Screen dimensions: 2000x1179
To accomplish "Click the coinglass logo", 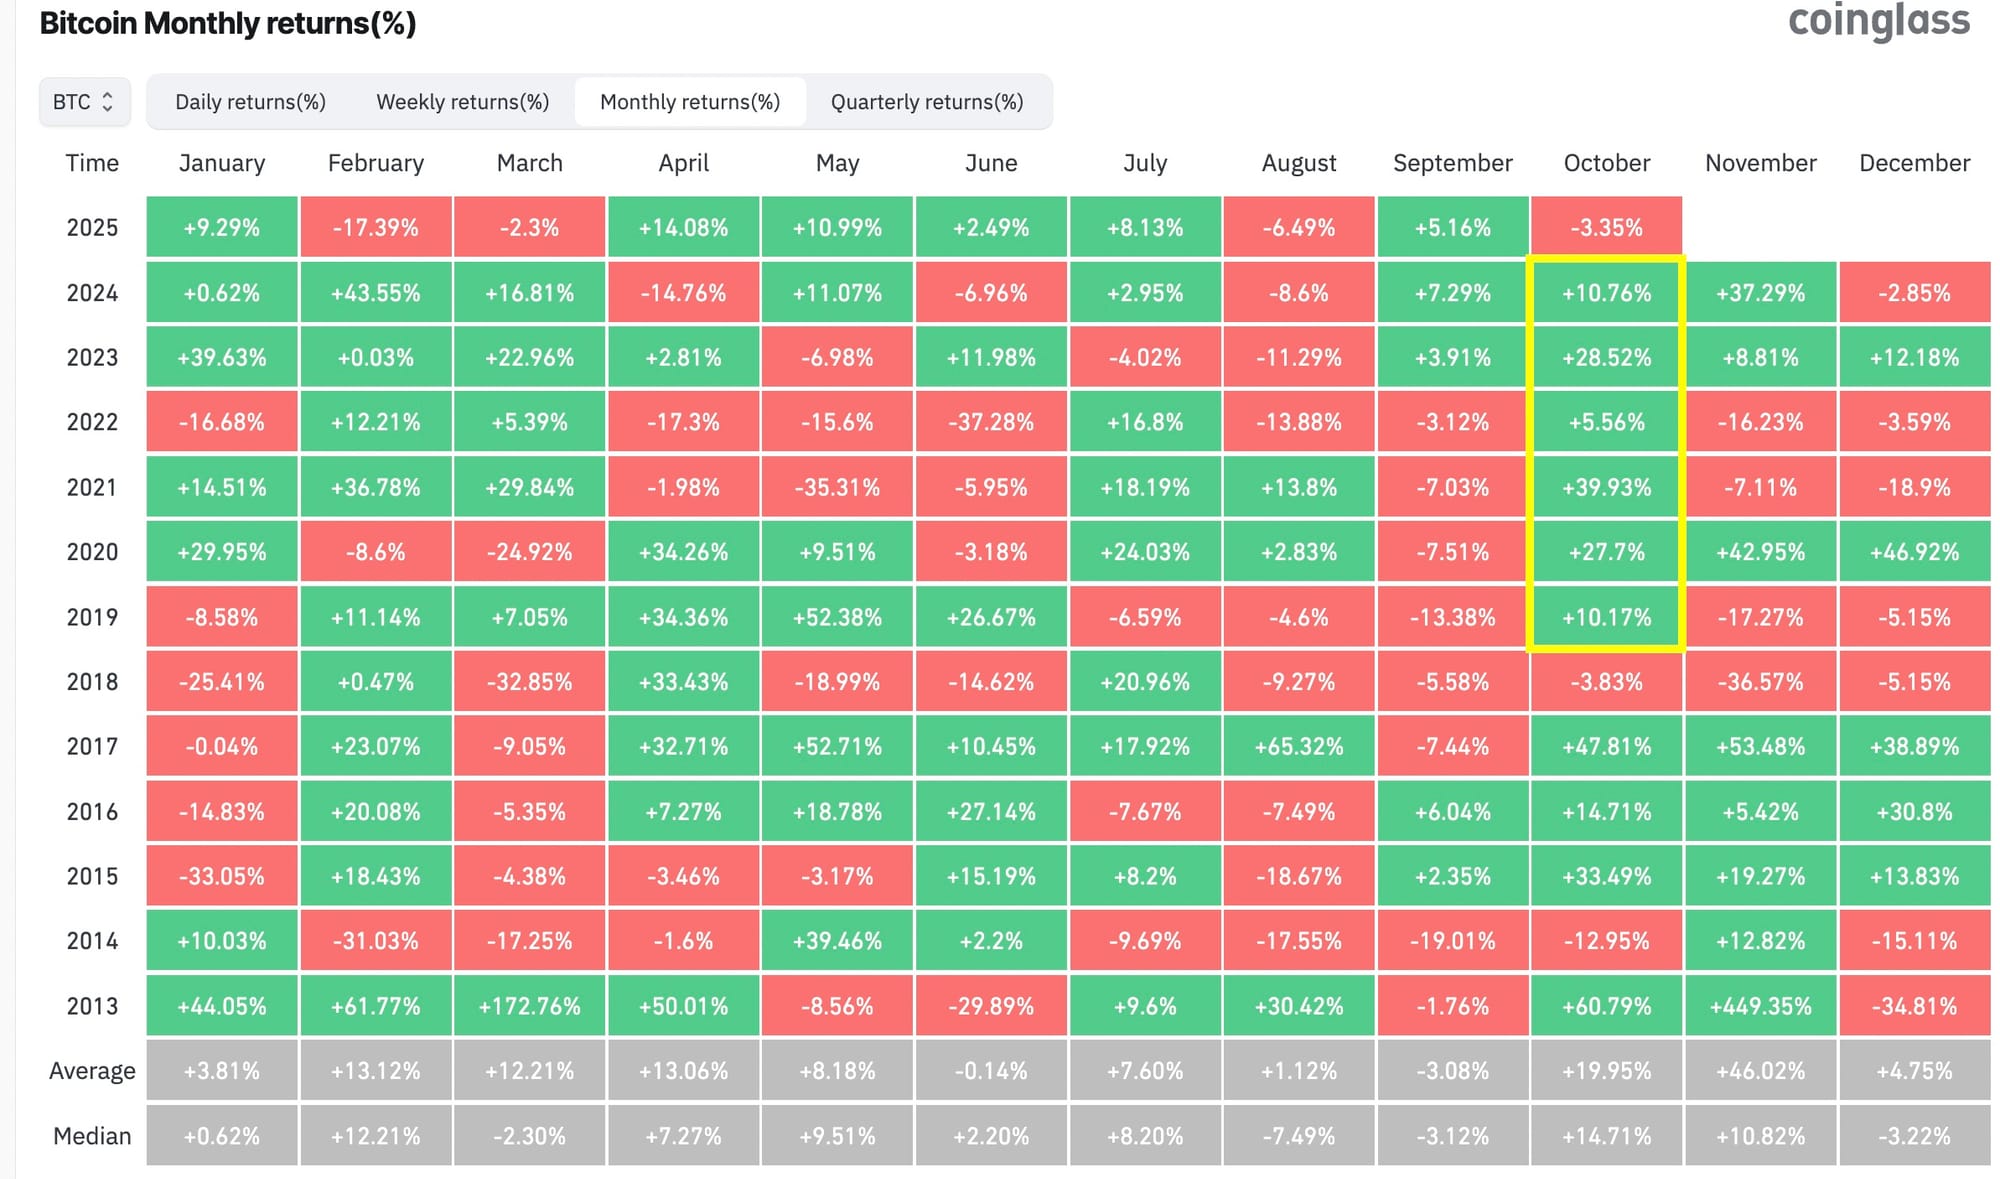I will click(1878, 22).
